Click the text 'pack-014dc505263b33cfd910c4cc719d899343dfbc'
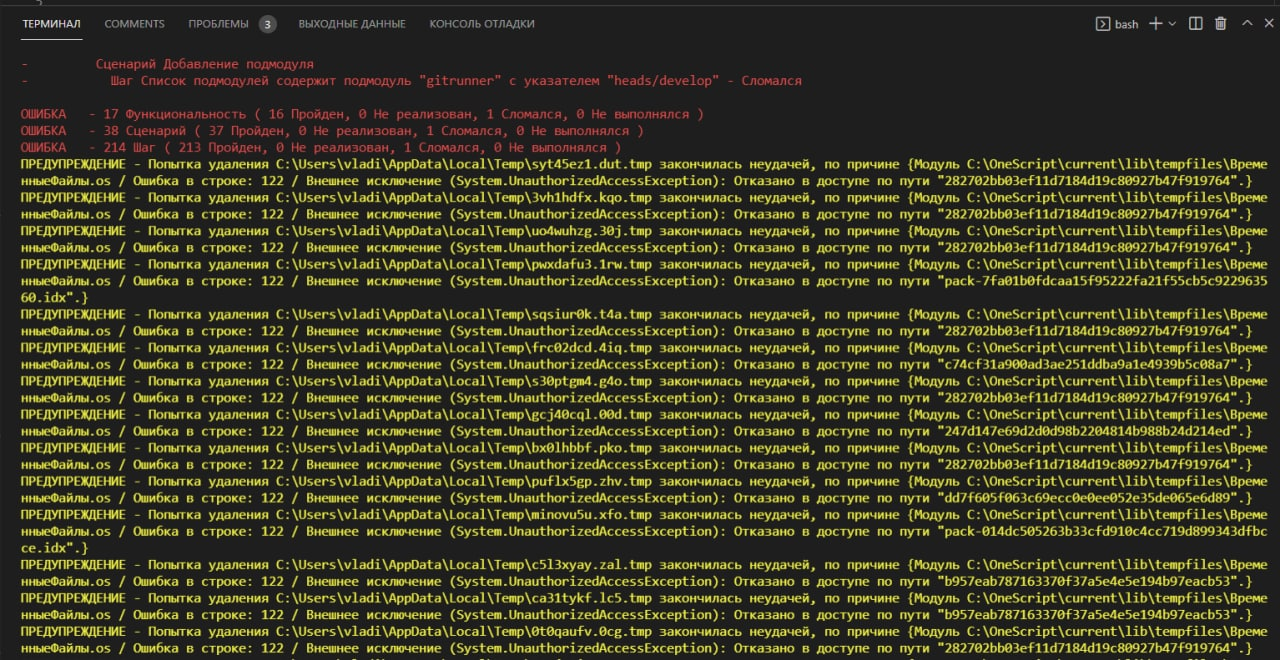 point(1105,531)
